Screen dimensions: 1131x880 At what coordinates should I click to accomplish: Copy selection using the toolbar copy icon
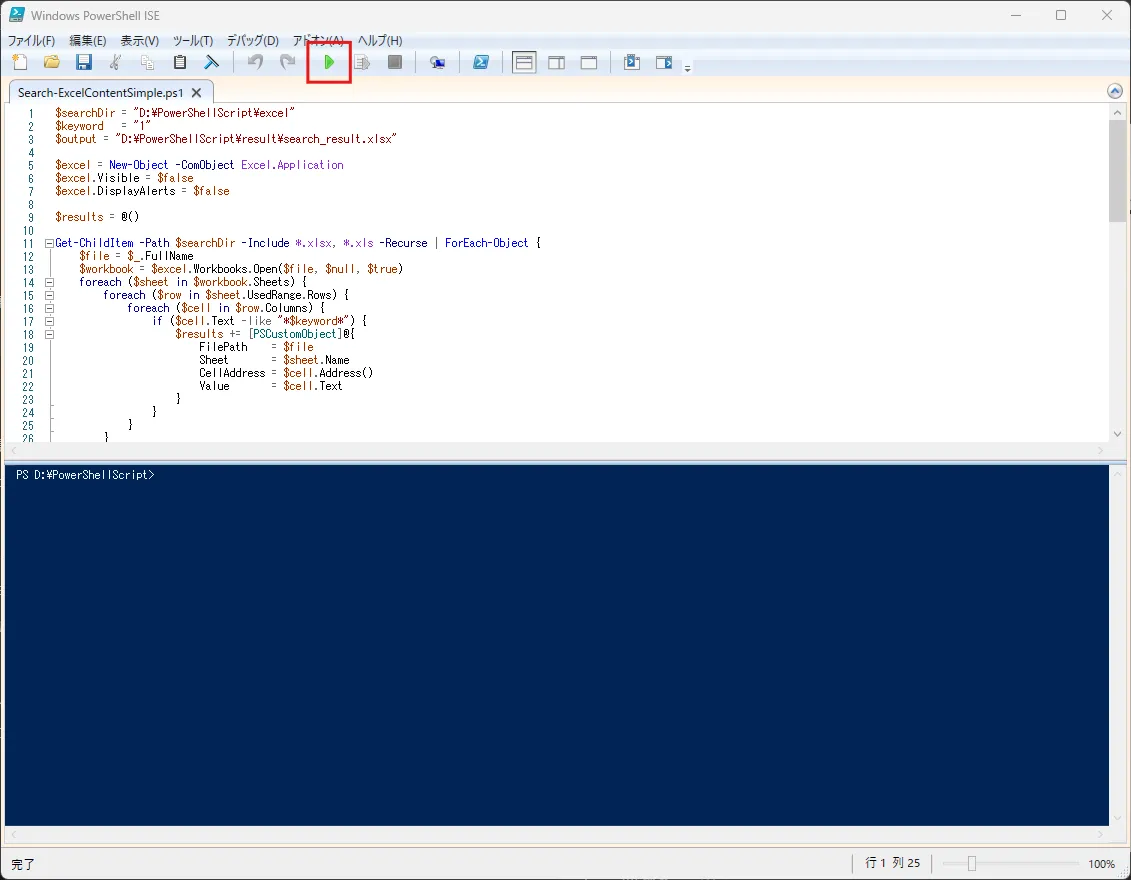147,63
